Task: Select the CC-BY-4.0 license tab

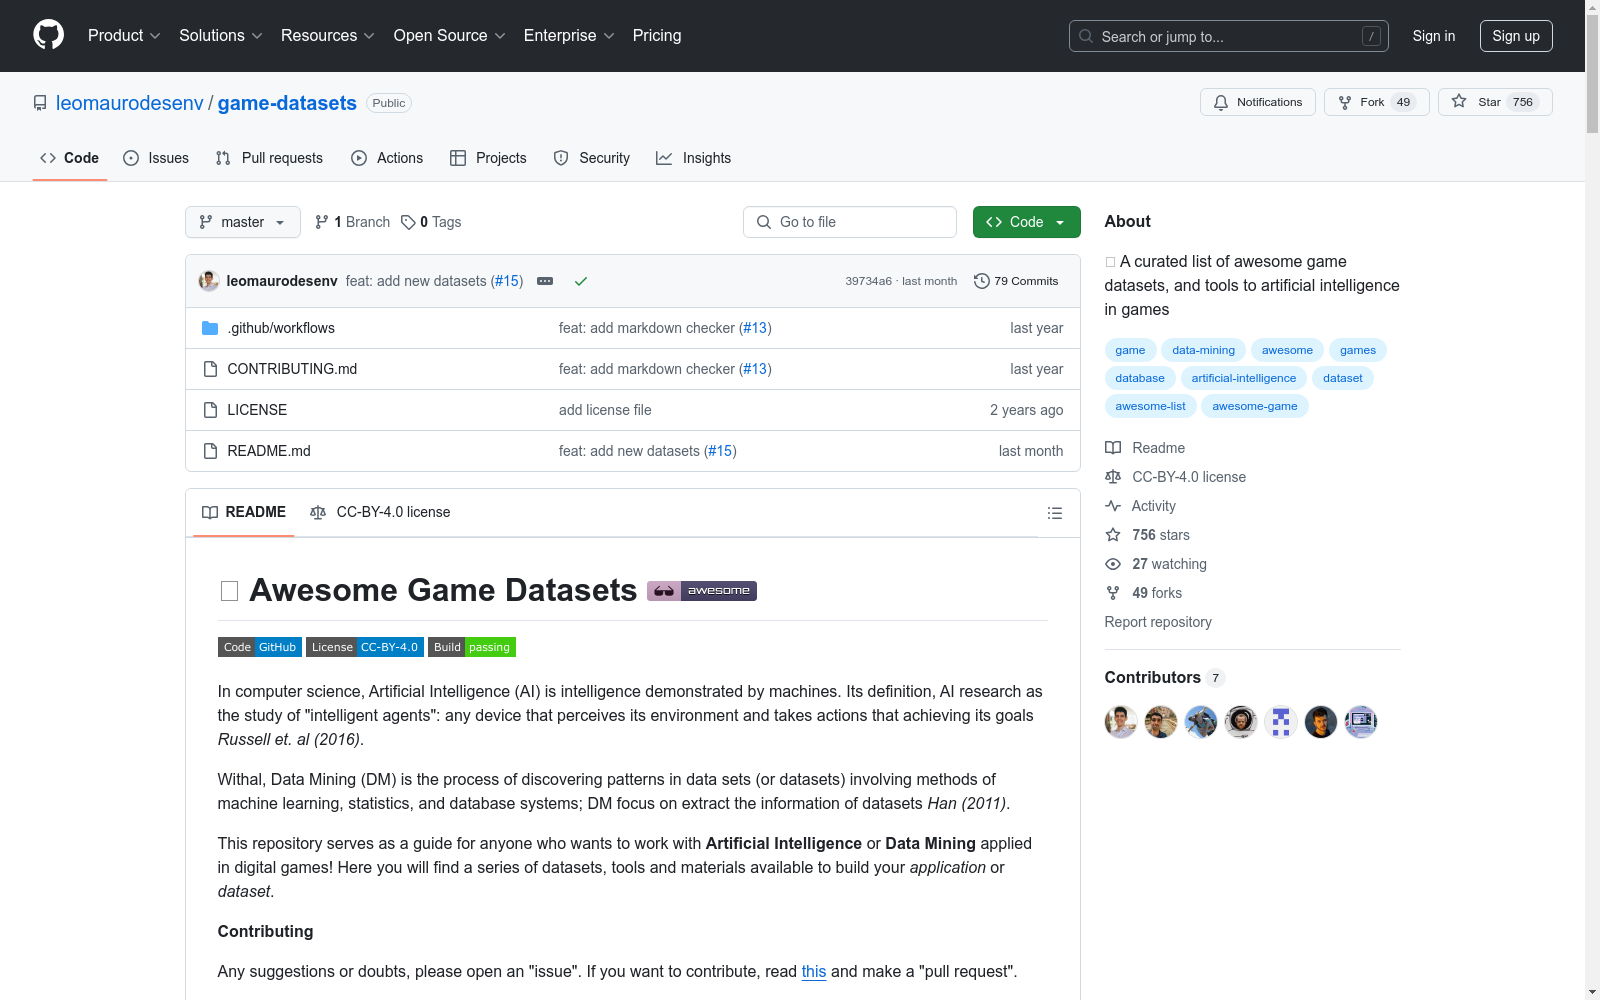Action: click(x=380, y=512)
